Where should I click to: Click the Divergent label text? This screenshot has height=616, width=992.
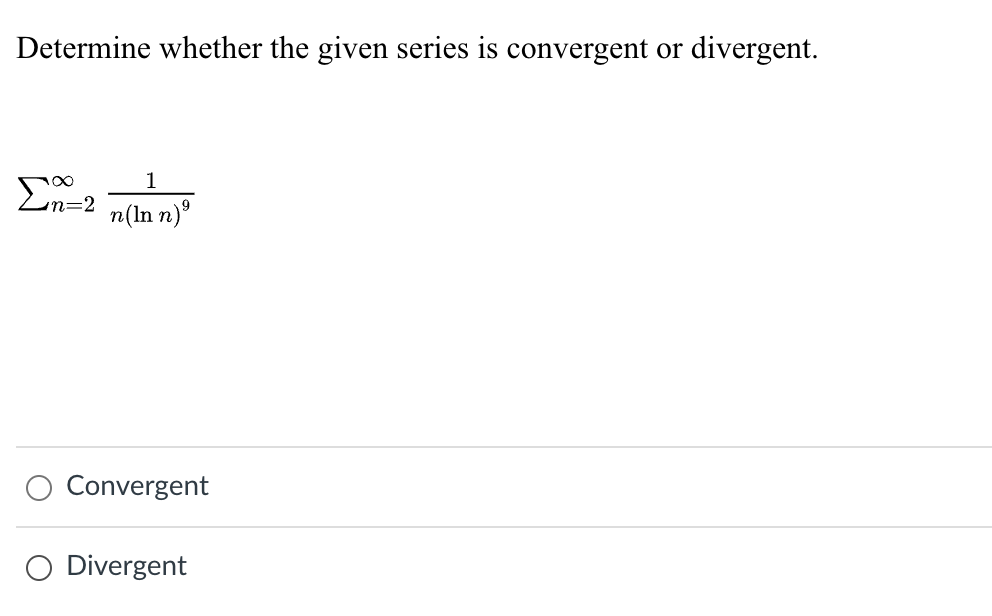[126, 567]
